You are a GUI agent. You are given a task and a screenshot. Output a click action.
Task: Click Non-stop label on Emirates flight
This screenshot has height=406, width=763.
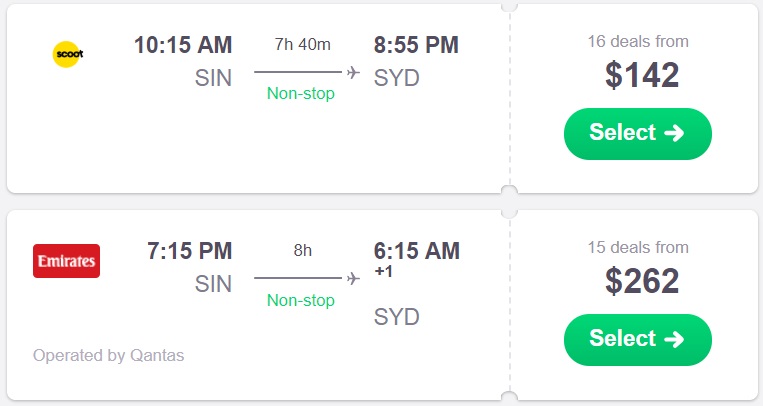point(301,300)
